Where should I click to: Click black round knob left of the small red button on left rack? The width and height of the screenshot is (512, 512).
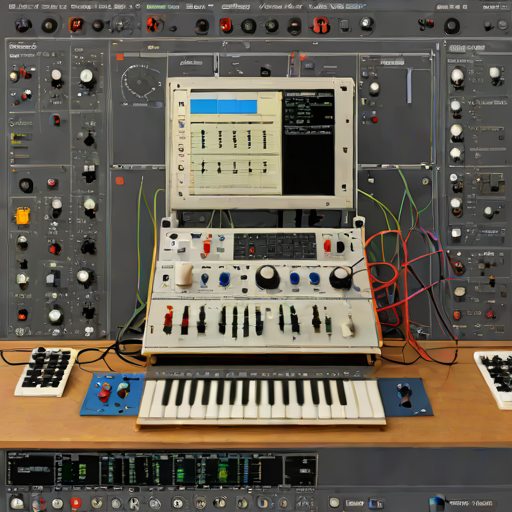tap(26, 185)
